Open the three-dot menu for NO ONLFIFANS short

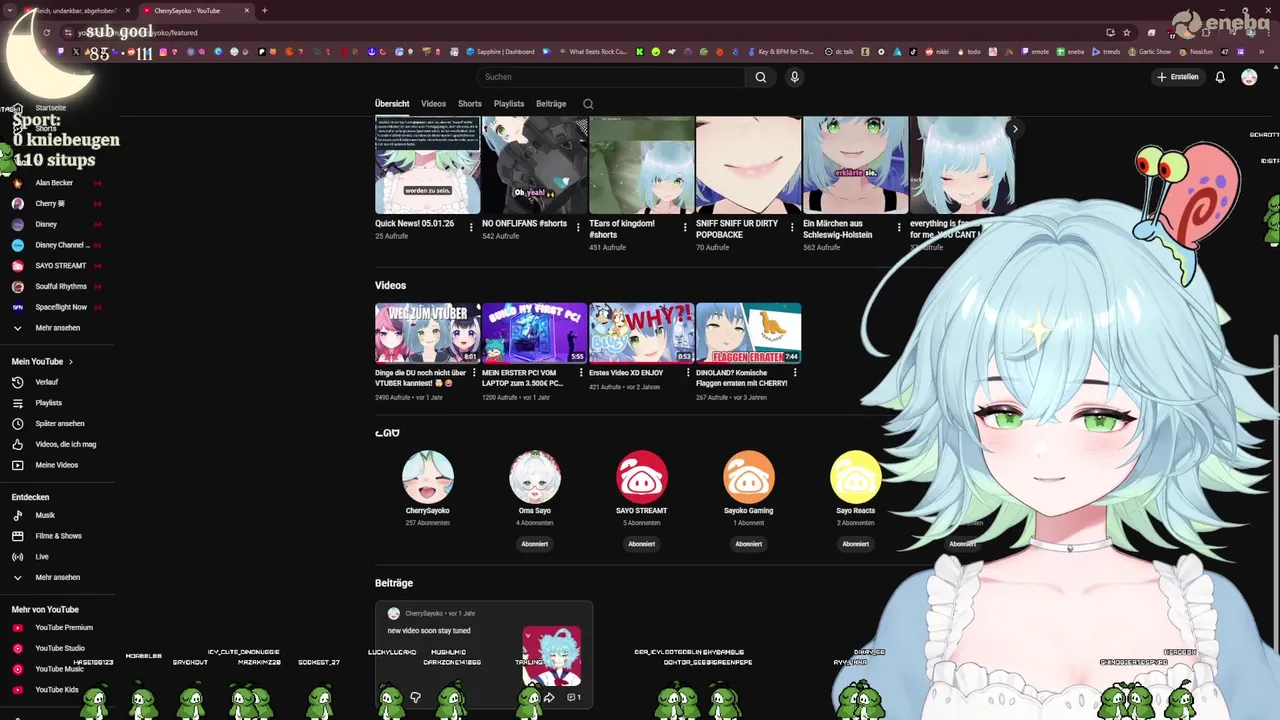[578, 228]
